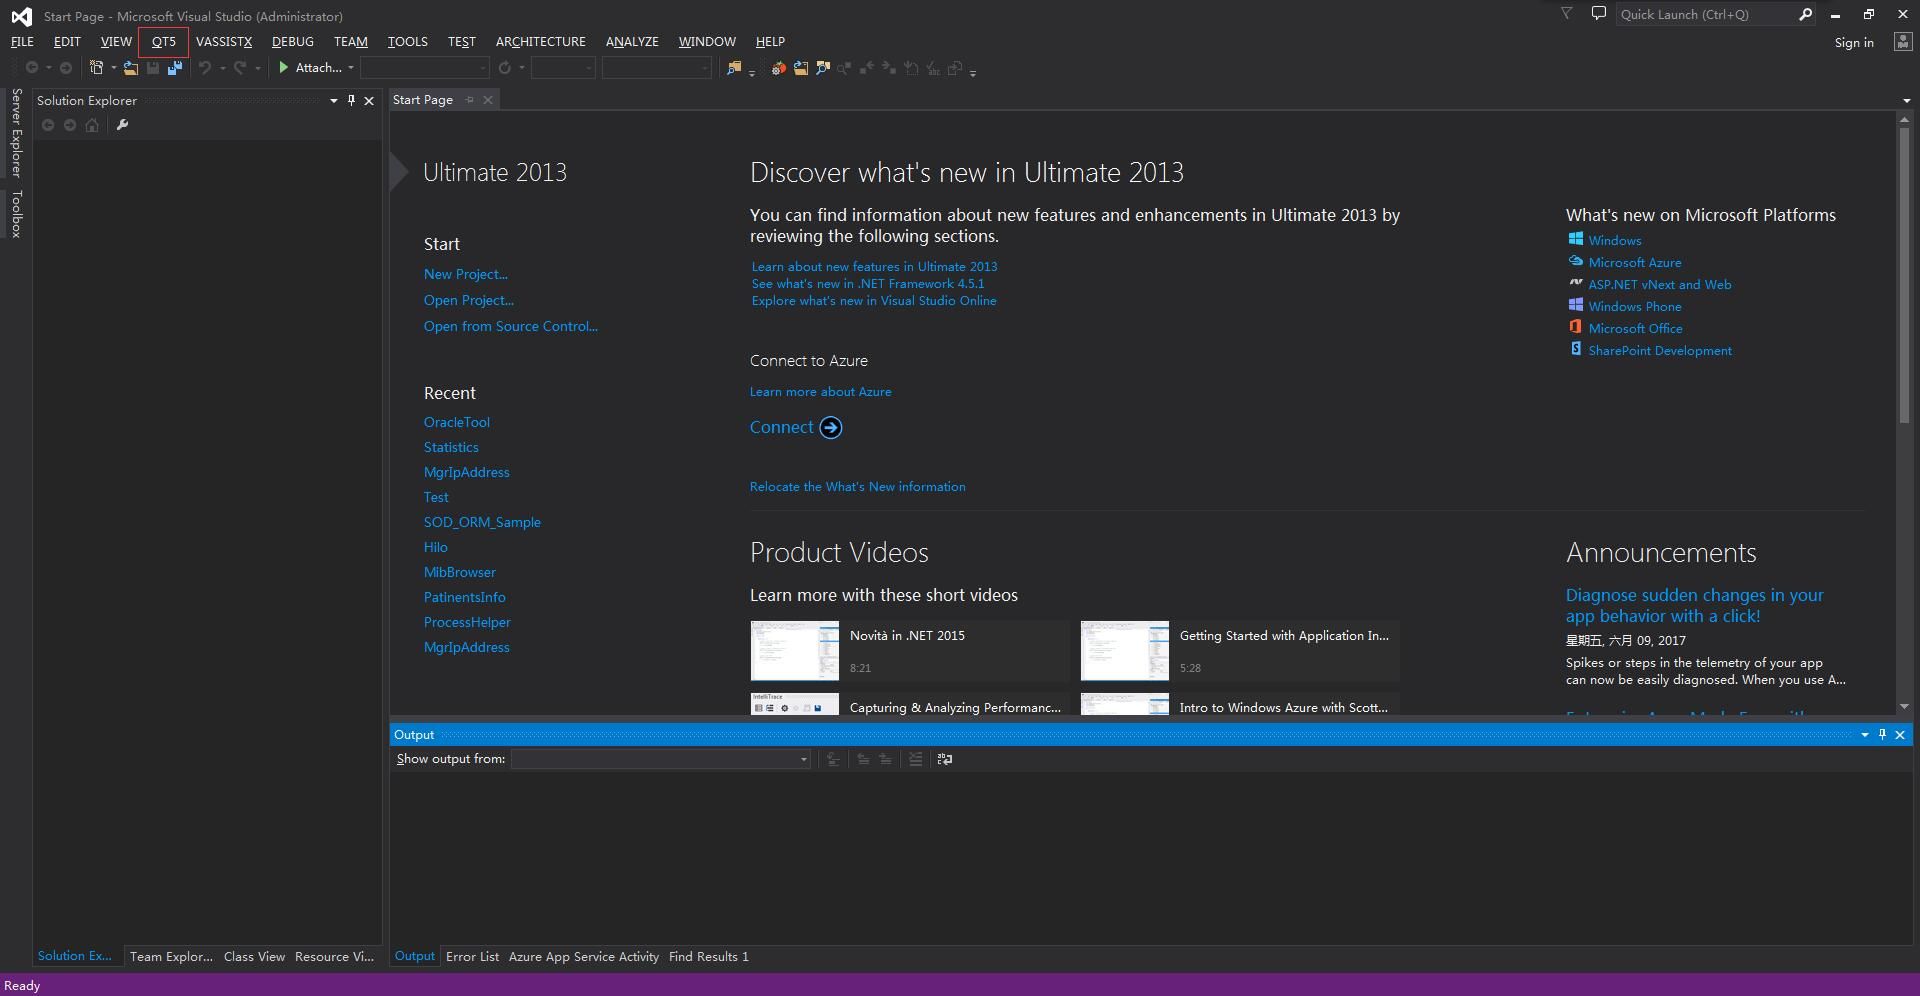Screen dimensions: 1920x996
Task: Toggle auto-hide pin on Output panel
Action: tap(1882, 734)
